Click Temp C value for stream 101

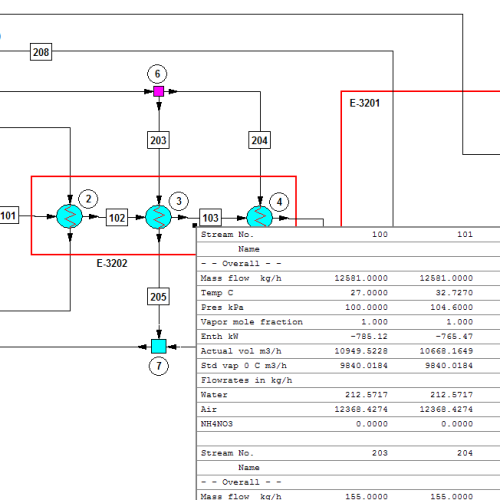point(454,293)
